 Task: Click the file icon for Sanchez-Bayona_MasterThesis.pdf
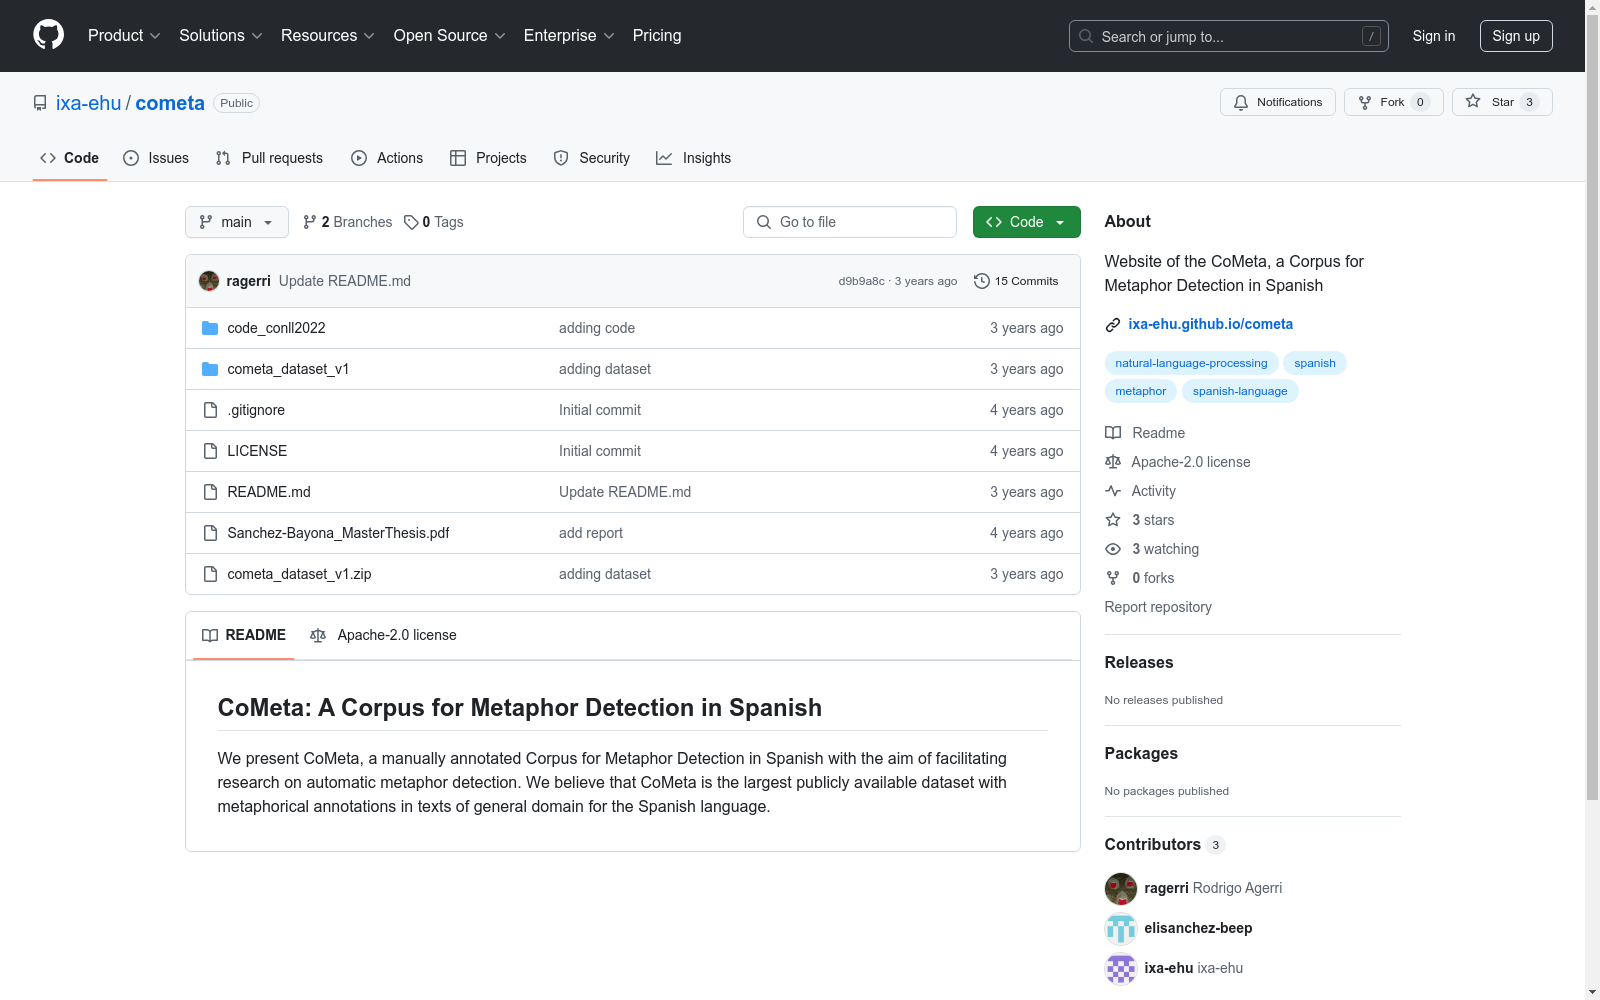click(x=210, y=533)
